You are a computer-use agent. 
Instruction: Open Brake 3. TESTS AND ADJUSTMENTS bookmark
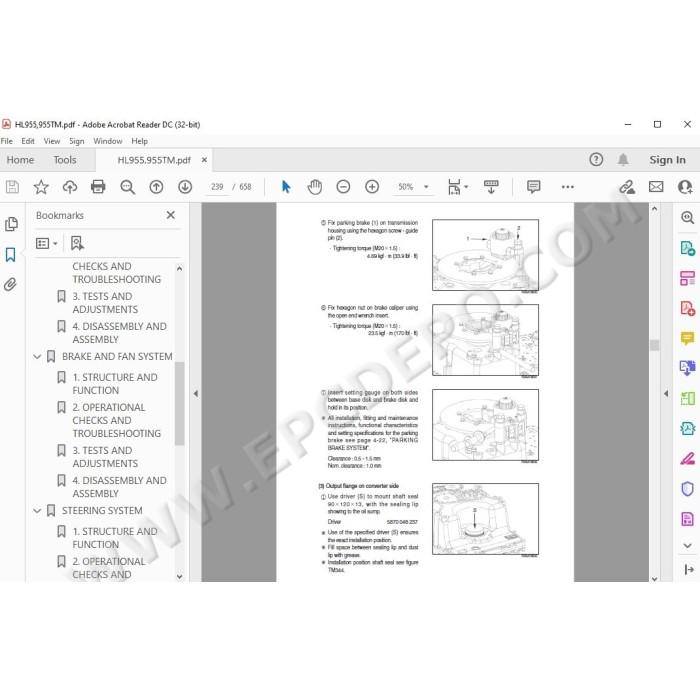click(x=105, y=457)
